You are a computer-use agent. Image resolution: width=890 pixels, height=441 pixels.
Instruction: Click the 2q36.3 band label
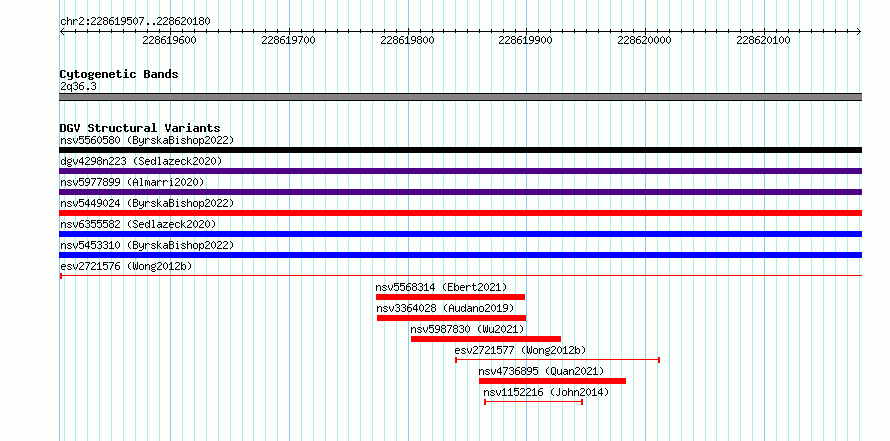[78, 86]
